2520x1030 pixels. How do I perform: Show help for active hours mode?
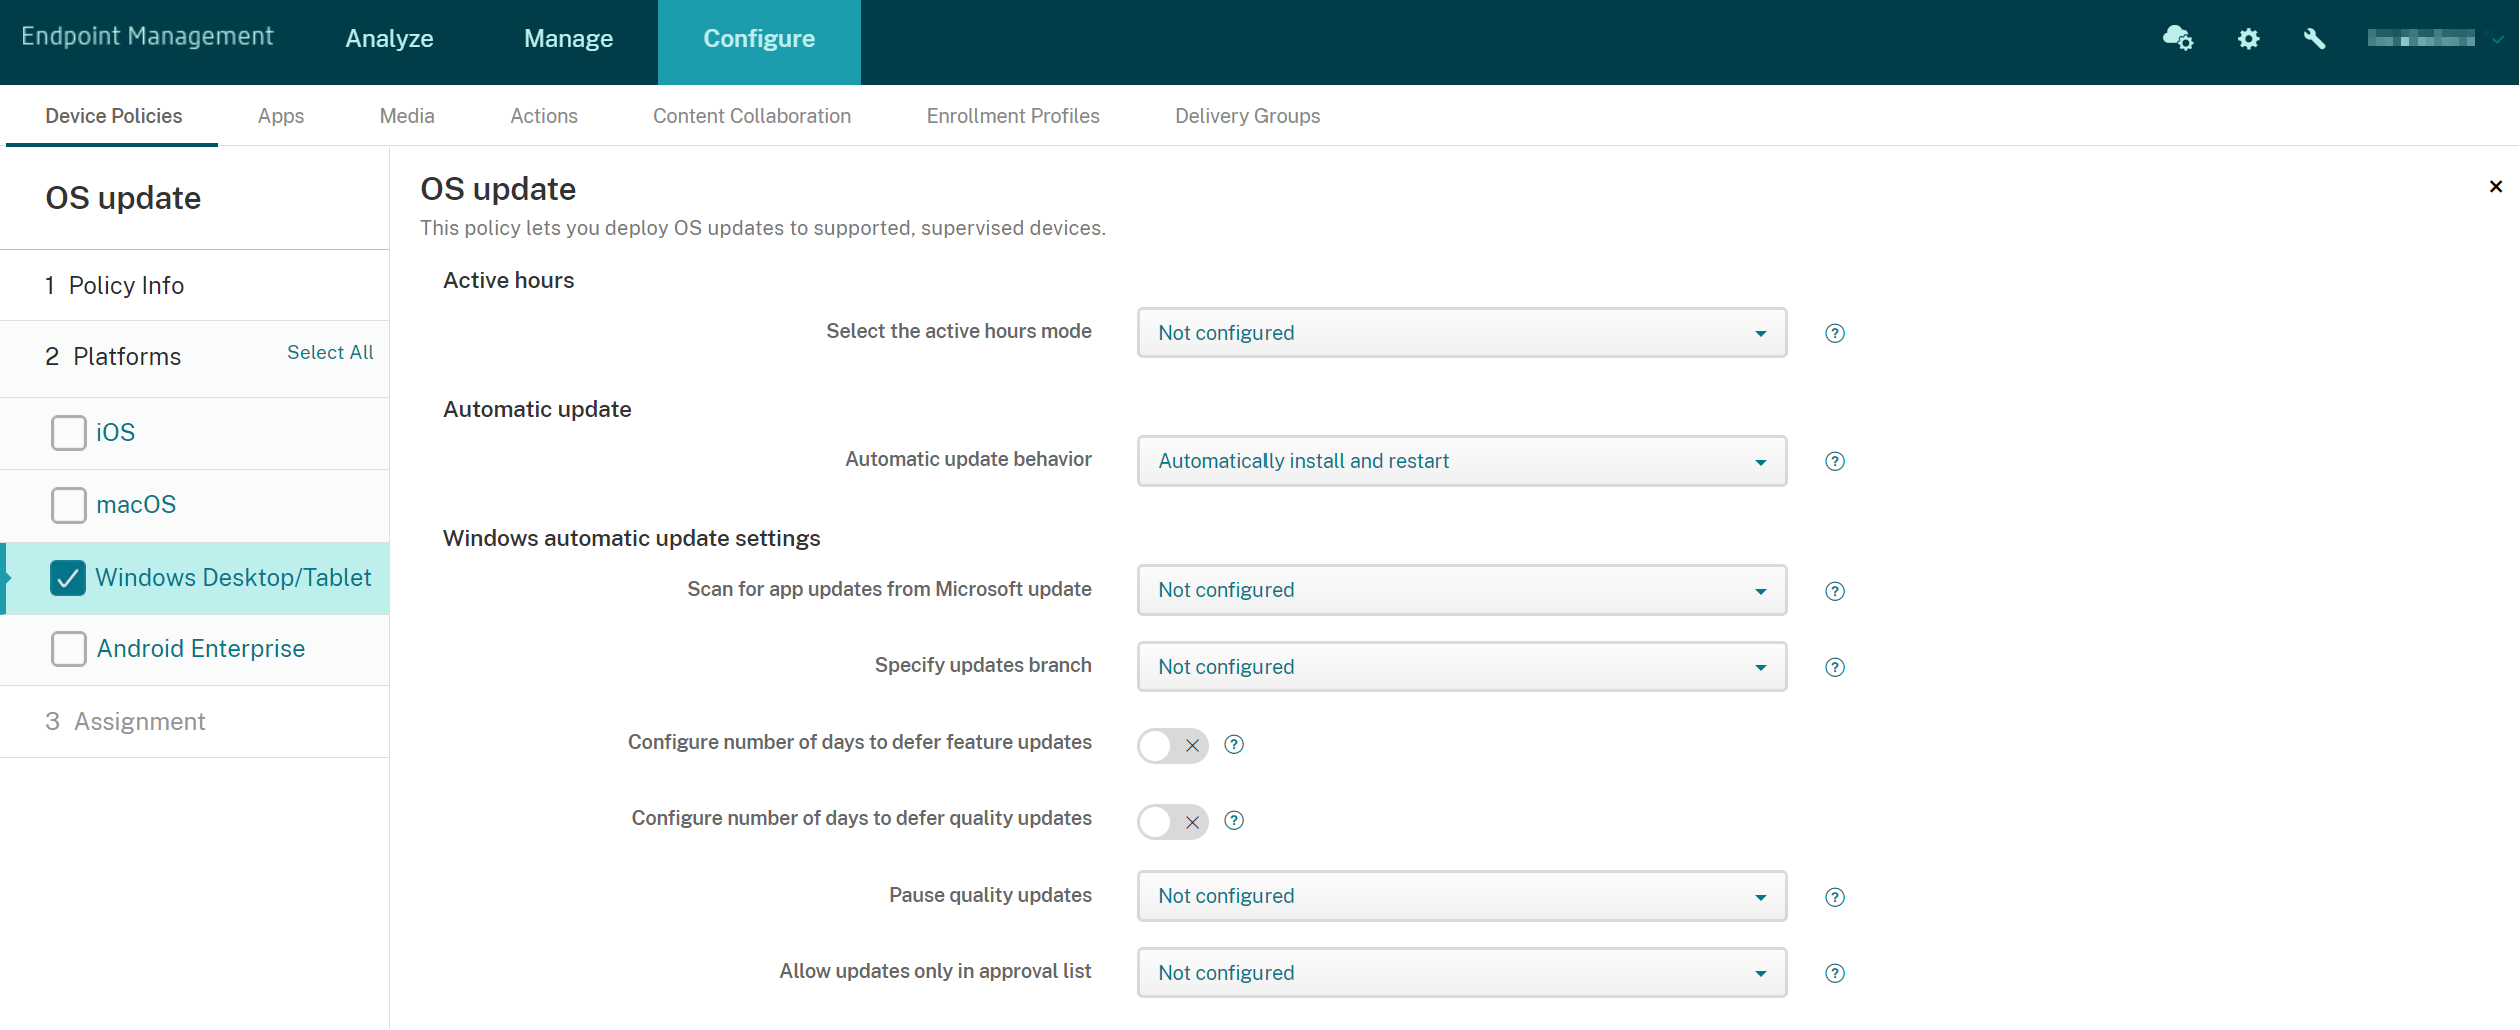point(1834,334)
